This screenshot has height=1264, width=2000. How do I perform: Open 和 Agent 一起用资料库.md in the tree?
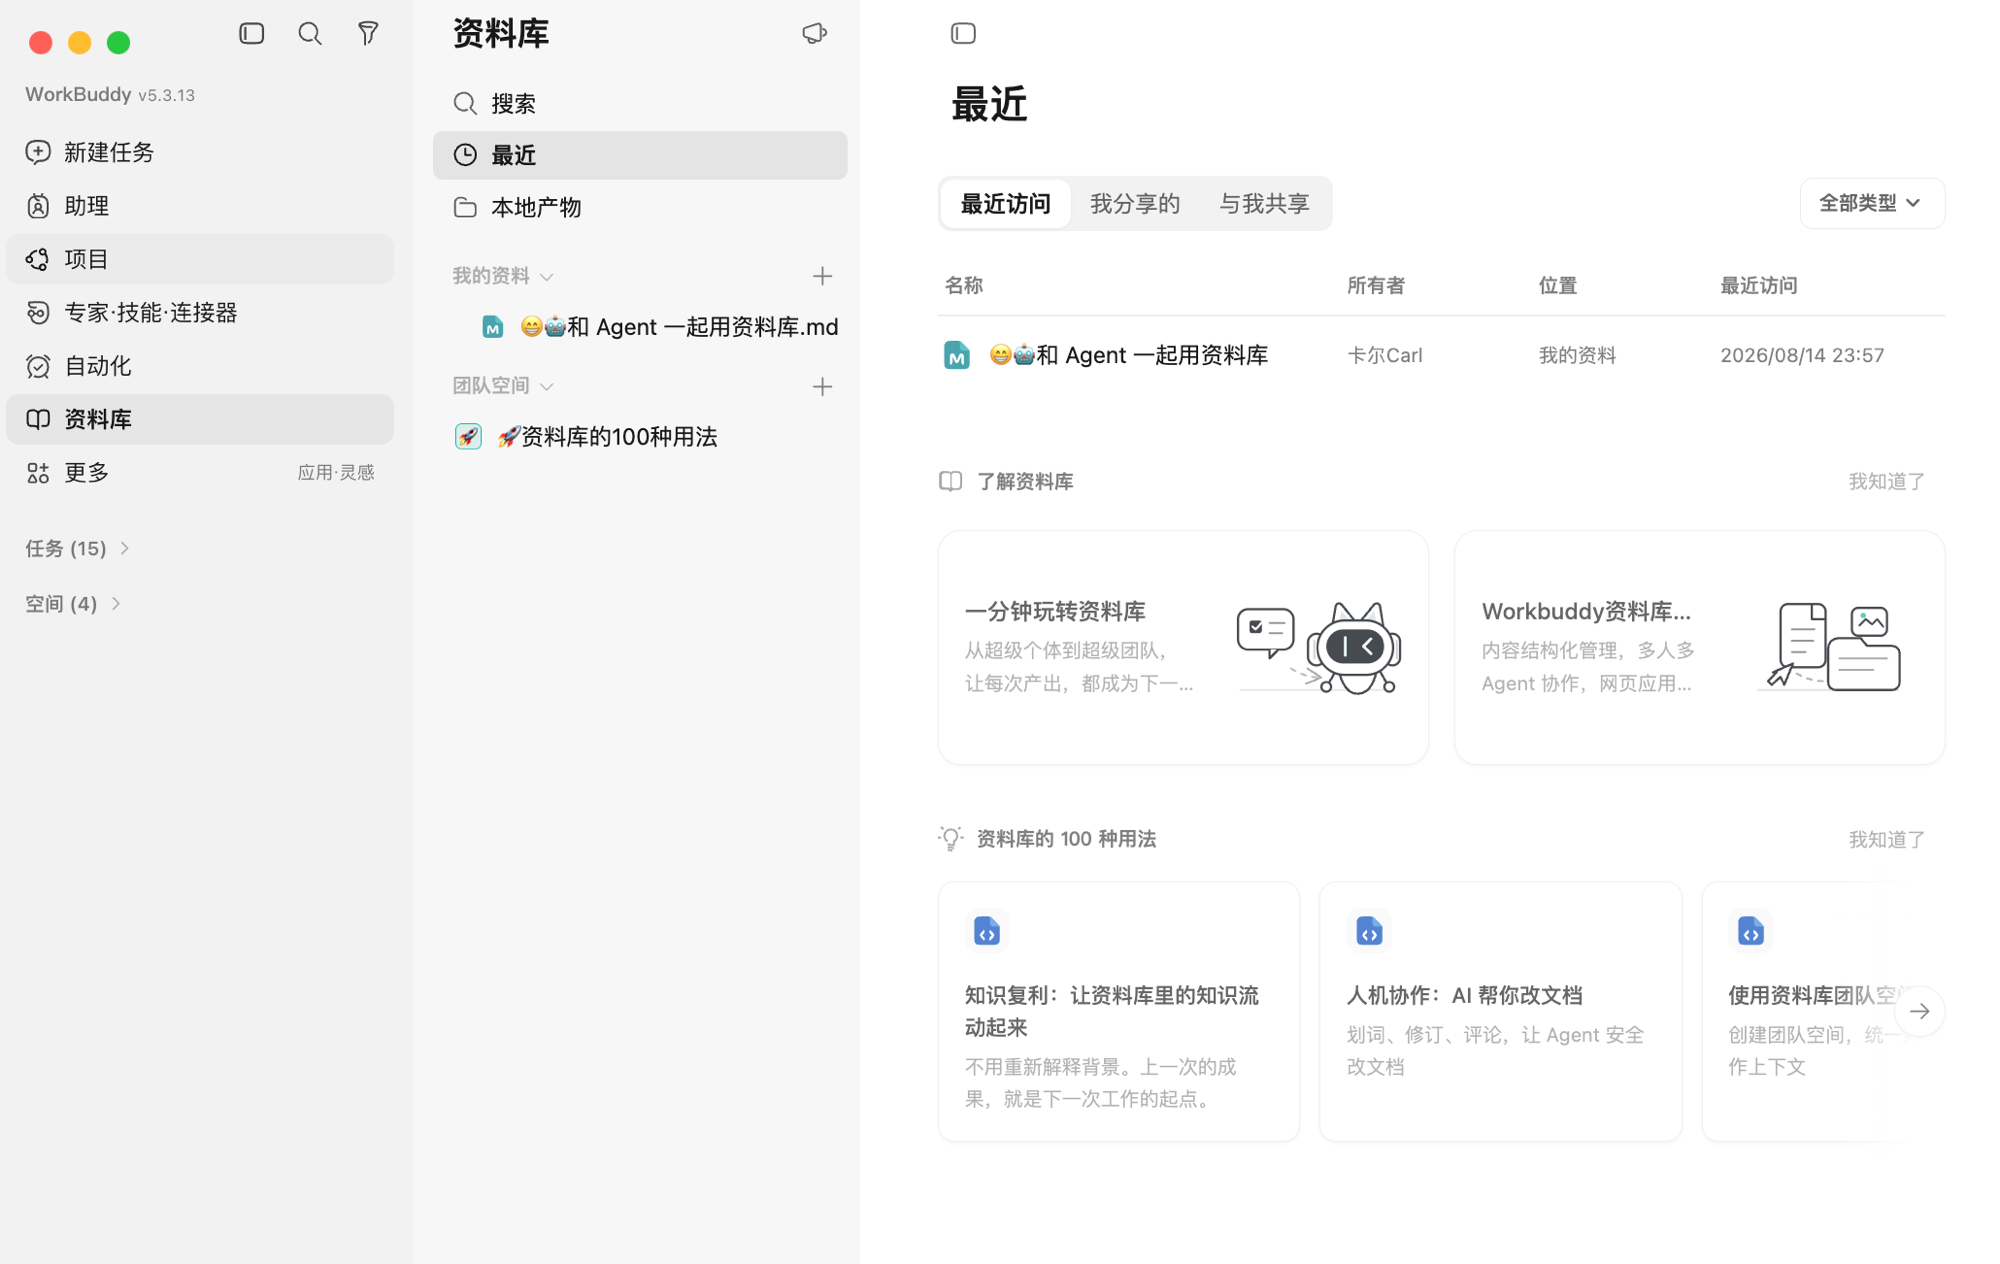(660, 327)
